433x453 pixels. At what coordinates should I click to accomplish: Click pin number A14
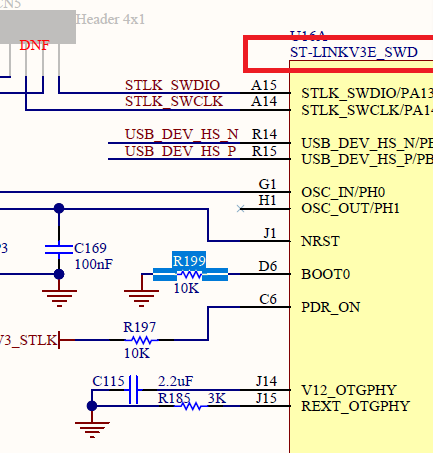point(264,101)
